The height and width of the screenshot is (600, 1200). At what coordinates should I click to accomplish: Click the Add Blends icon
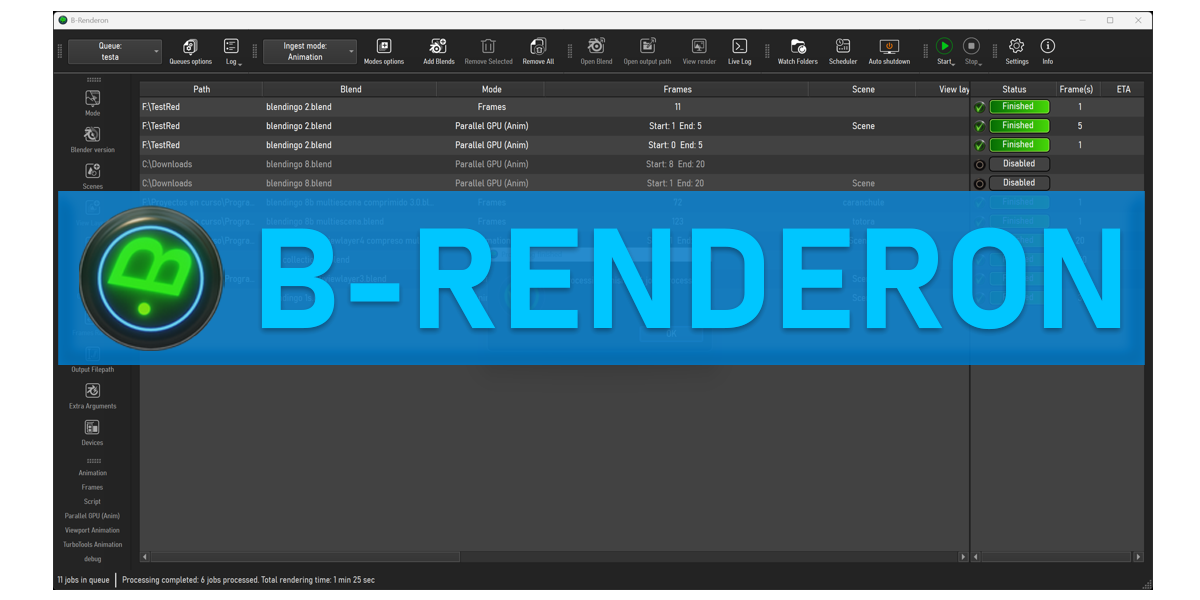[x=438, y=46]
